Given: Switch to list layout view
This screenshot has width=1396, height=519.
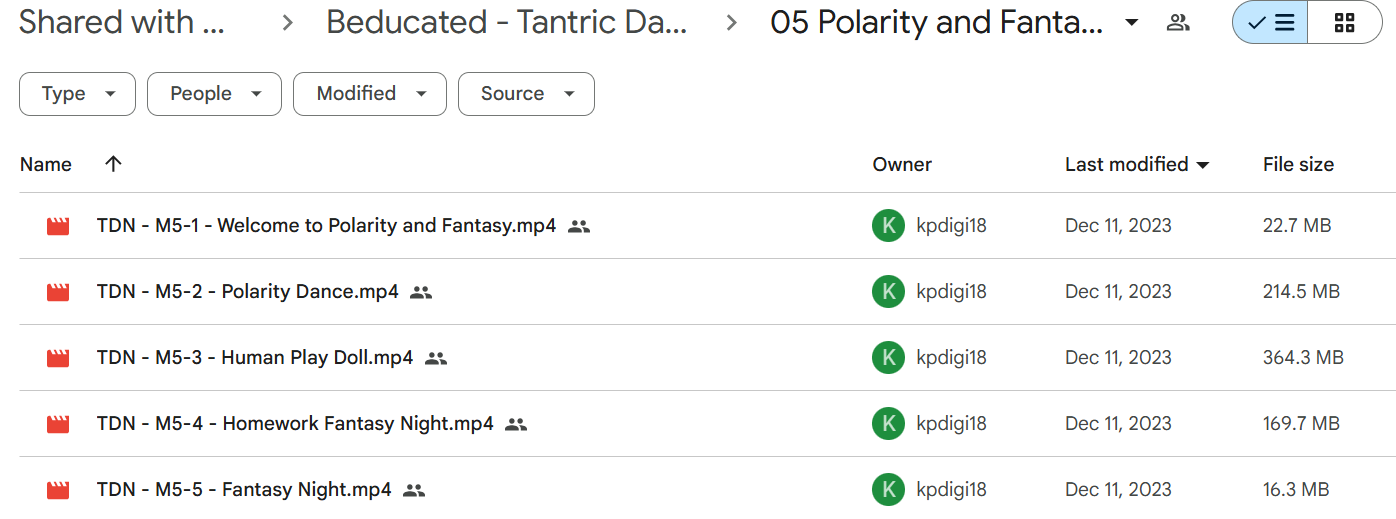Looking at the screenshot, I should pyautogui.click(x=1271, y=23).
